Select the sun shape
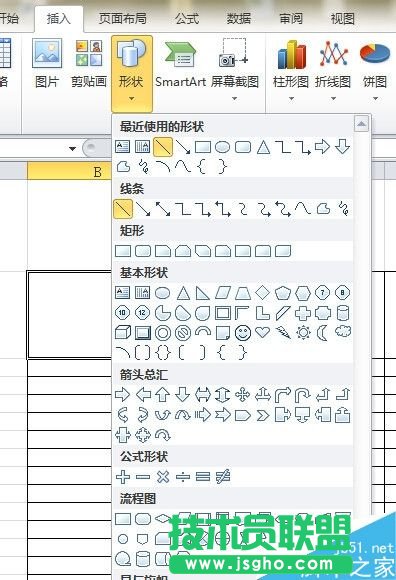The image size is (396, 580). [303, 333]
